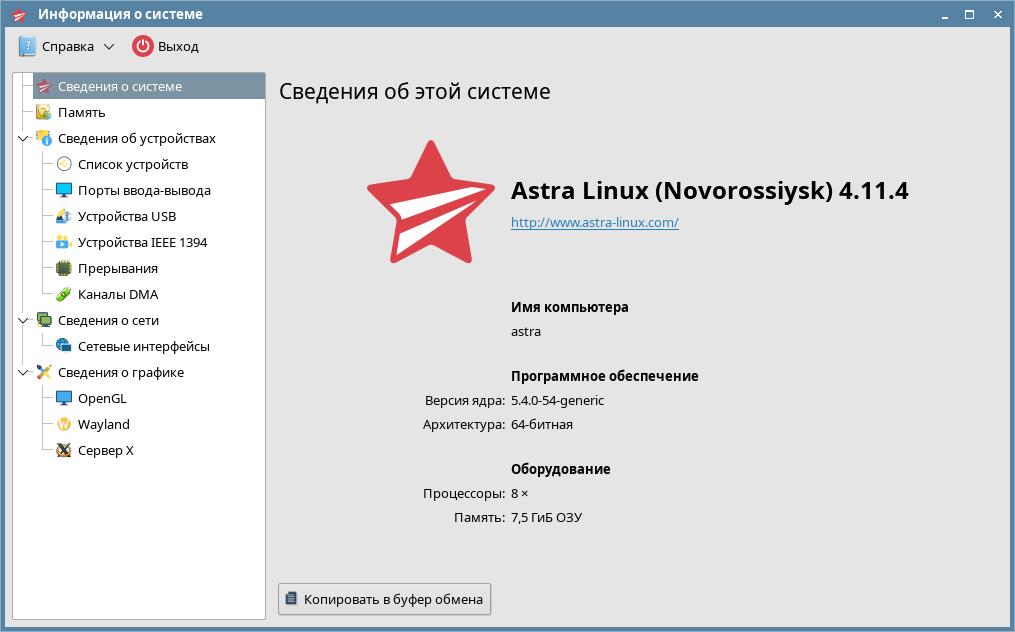Click the Справка help book icon

point(27,46)
